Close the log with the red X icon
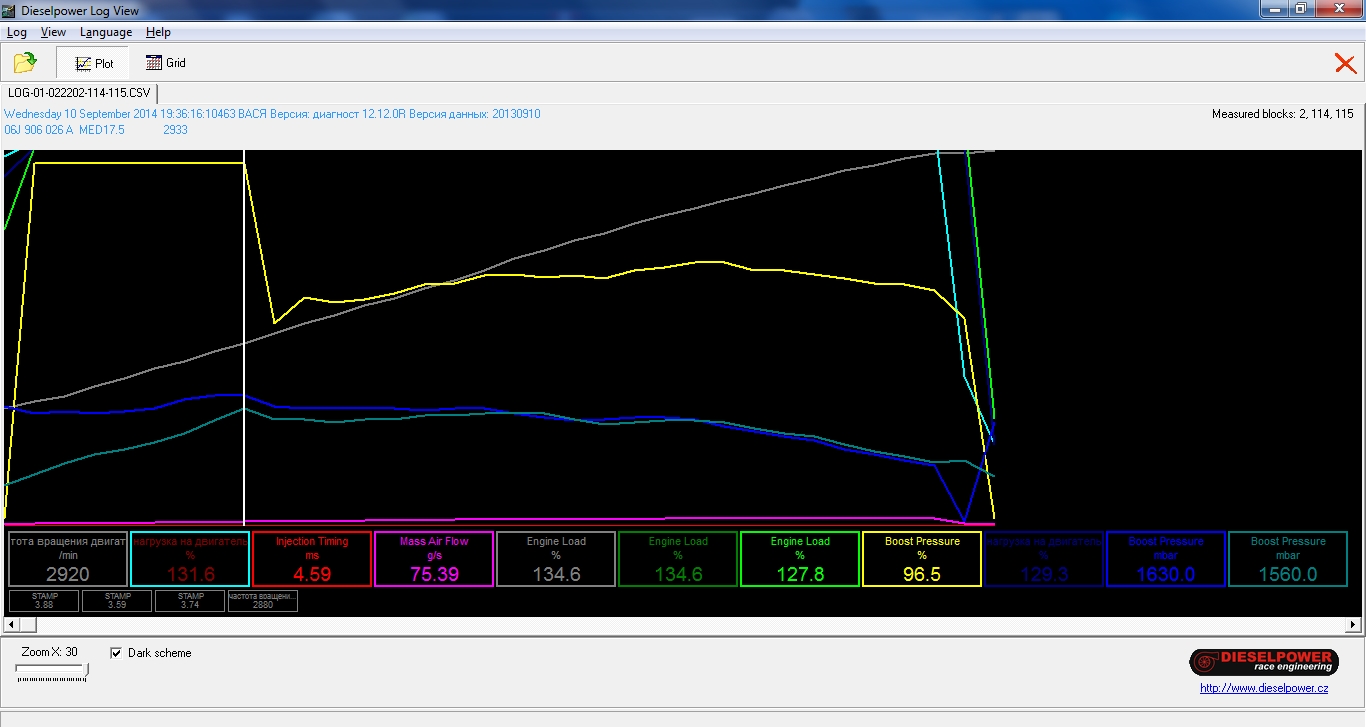This screenshot has width=1366, height=728. 1345,64
